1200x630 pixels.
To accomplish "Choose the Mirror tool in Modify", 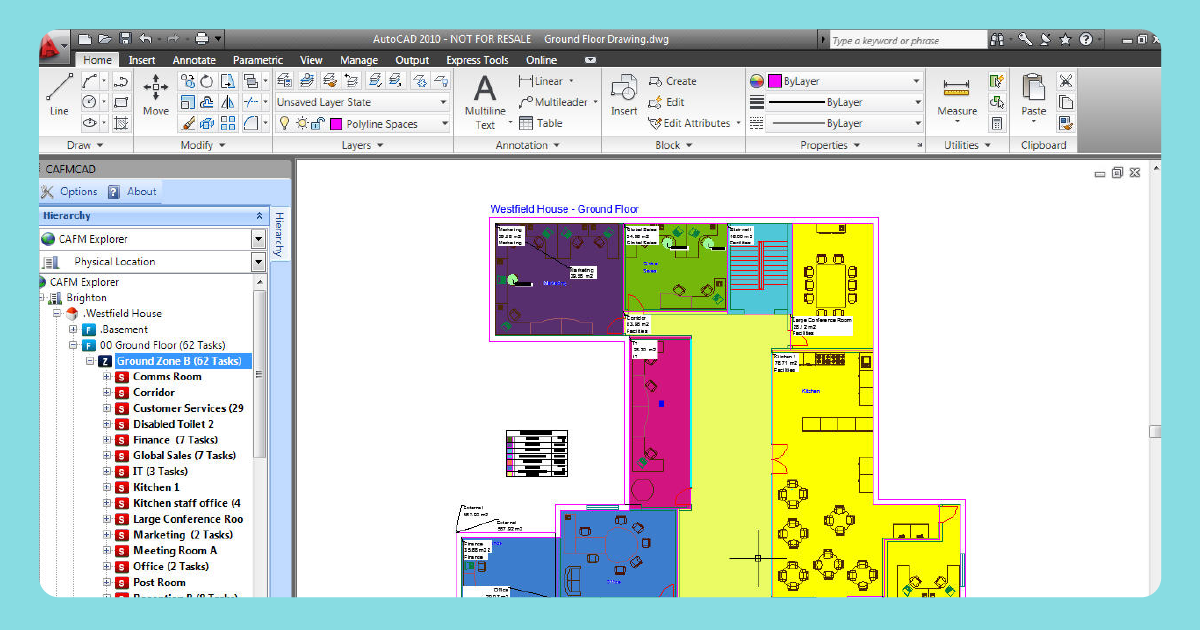I will point(228,102).
